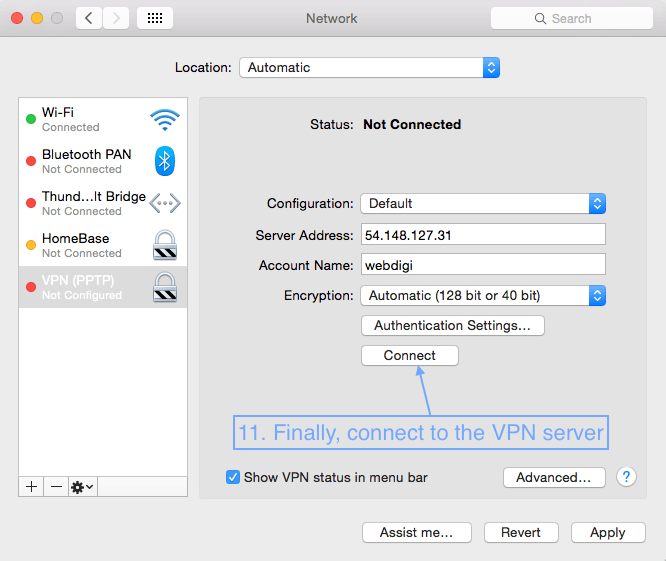Click the back navigation arrow
The height and width of the screenshot is (561, 666).
(x=89, y=18)
